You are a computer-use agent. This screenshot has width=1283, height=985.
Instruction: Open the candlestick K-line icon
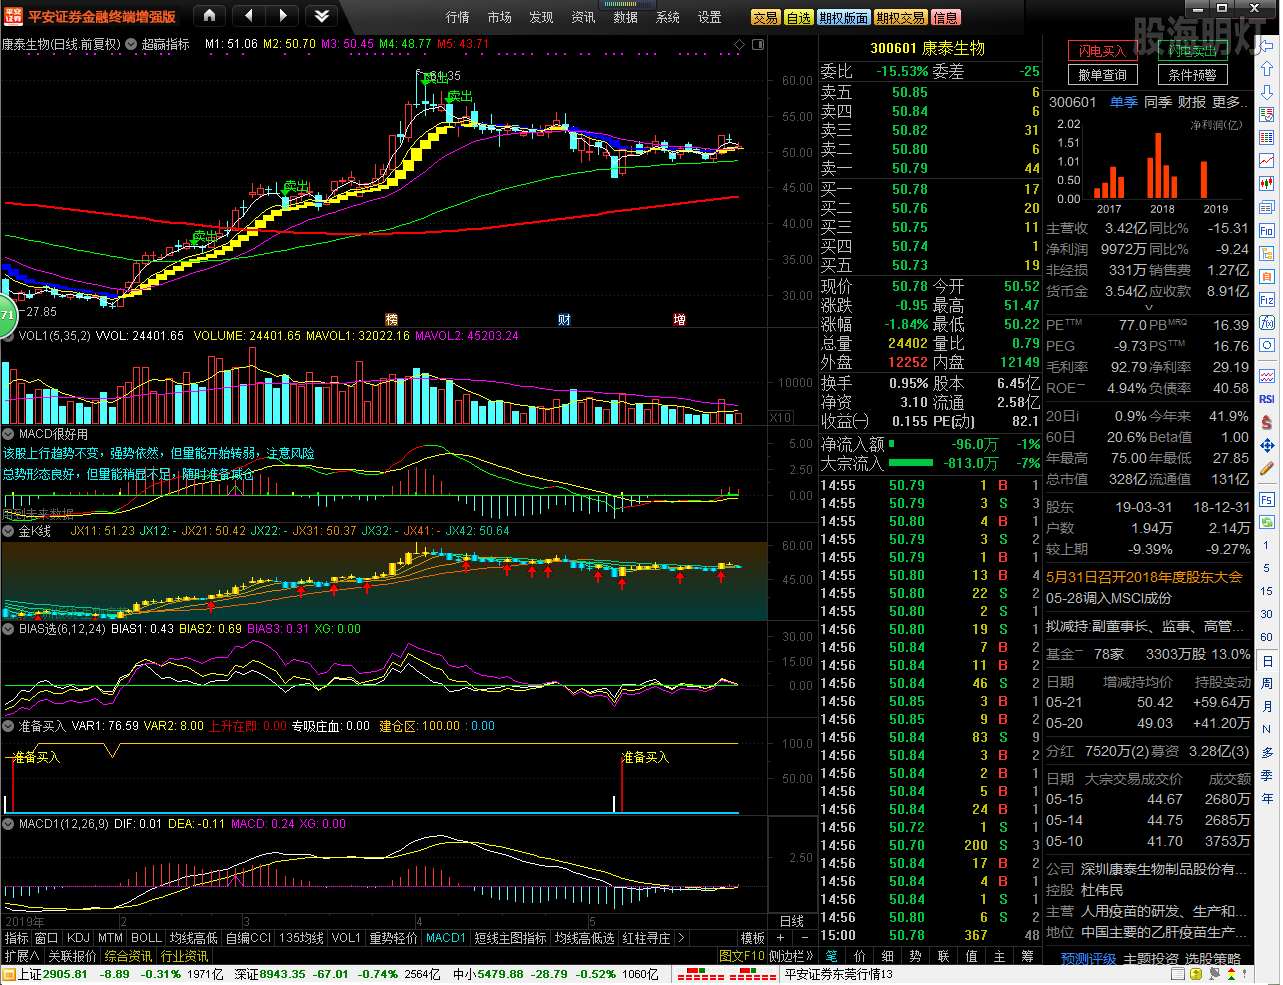pyautogui.click(x=1267, y=184)
